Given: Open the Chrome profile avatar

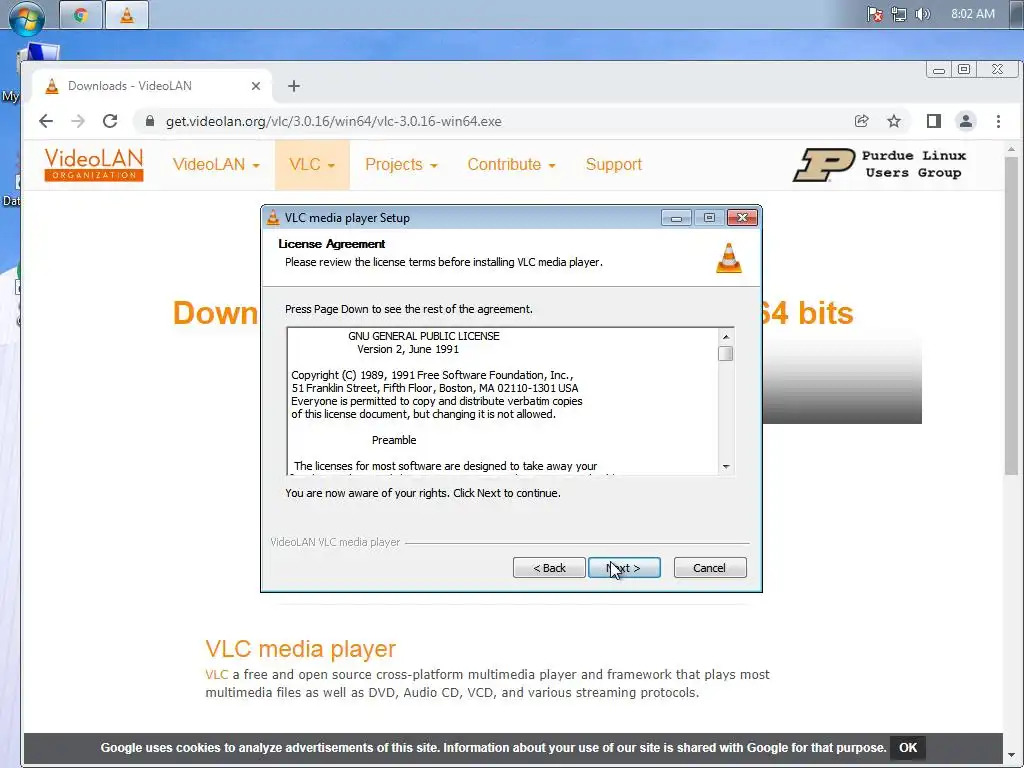Looking at the screenshot, I should (966, 121).
